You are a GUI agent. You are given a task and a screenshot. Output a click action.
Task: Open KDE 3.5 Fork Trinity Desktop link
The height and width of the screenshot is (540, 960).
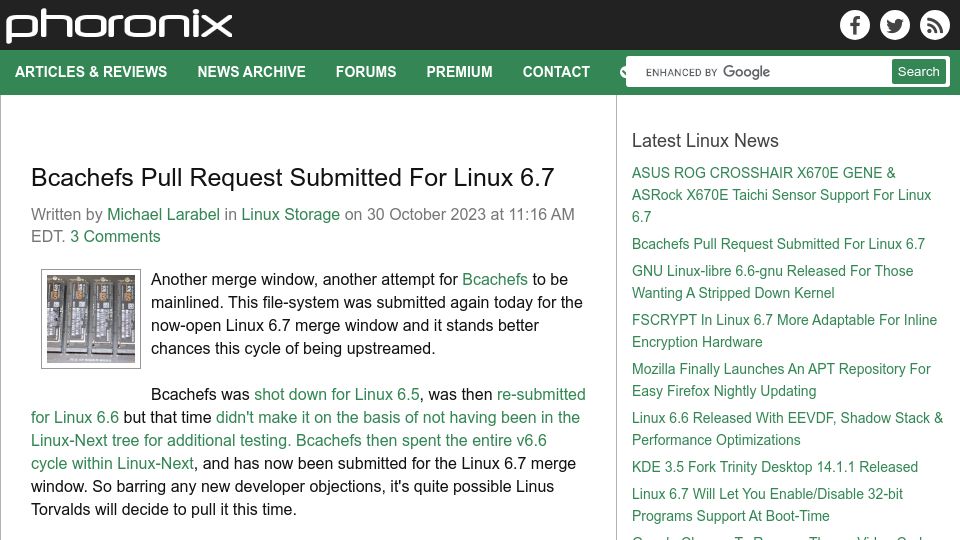[774, 467]
